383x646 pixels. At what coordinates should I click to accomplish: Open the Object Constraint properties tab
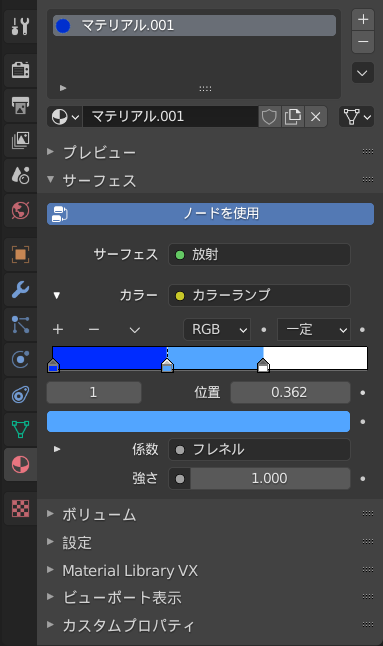pyautogui.click(x=20, y=395)
